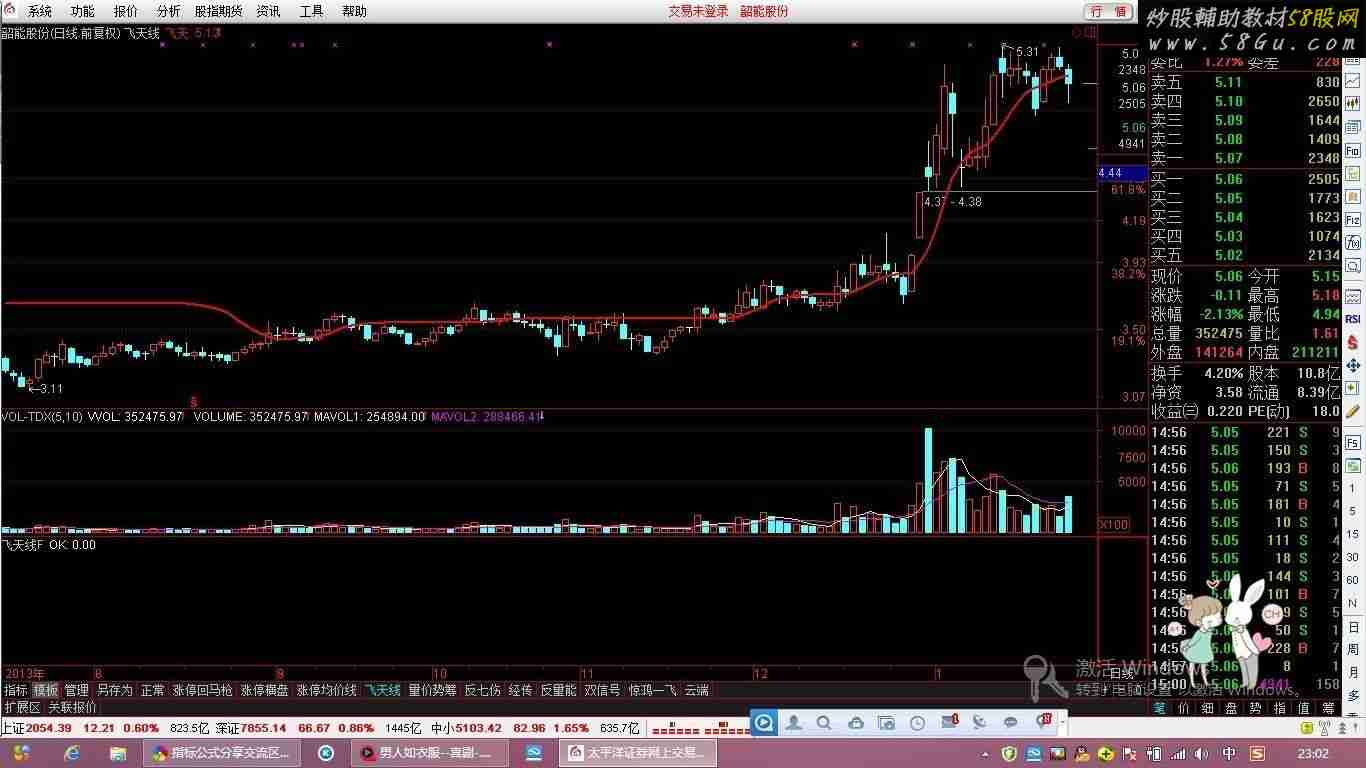Select the 量价势筹 template
The image size is (1366, 768).
point(432,690)
